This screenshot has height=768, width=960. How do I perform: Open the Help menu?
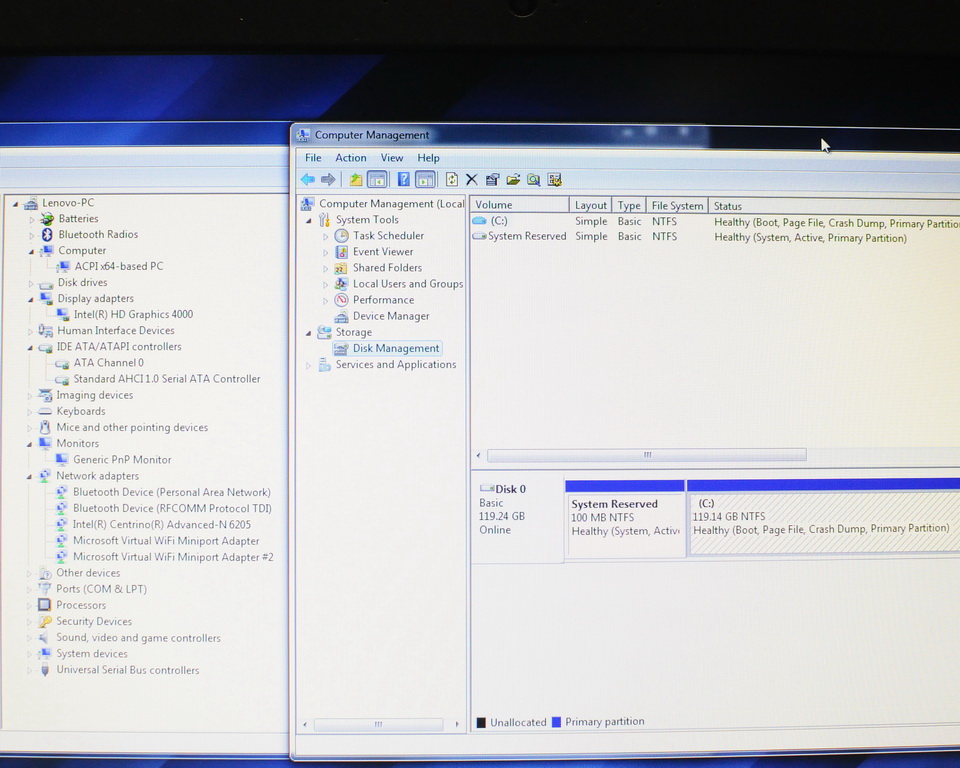[x=429, y=157]
